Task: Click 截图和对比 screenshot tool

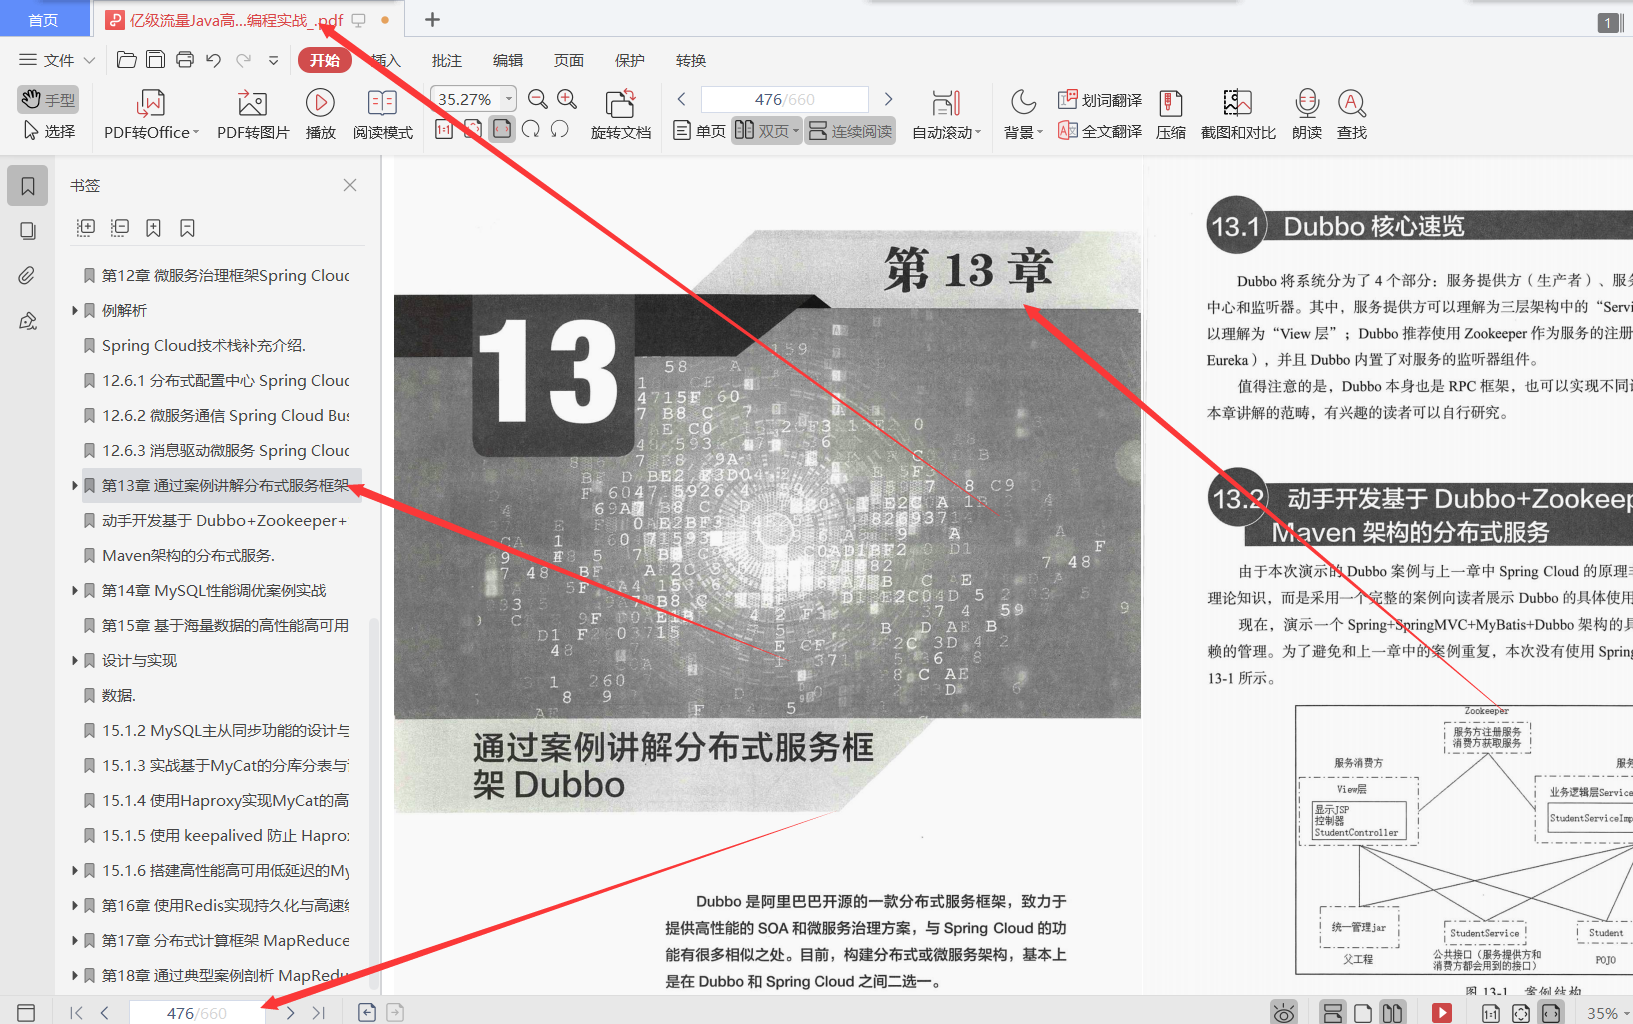Action: (1238, 115)
